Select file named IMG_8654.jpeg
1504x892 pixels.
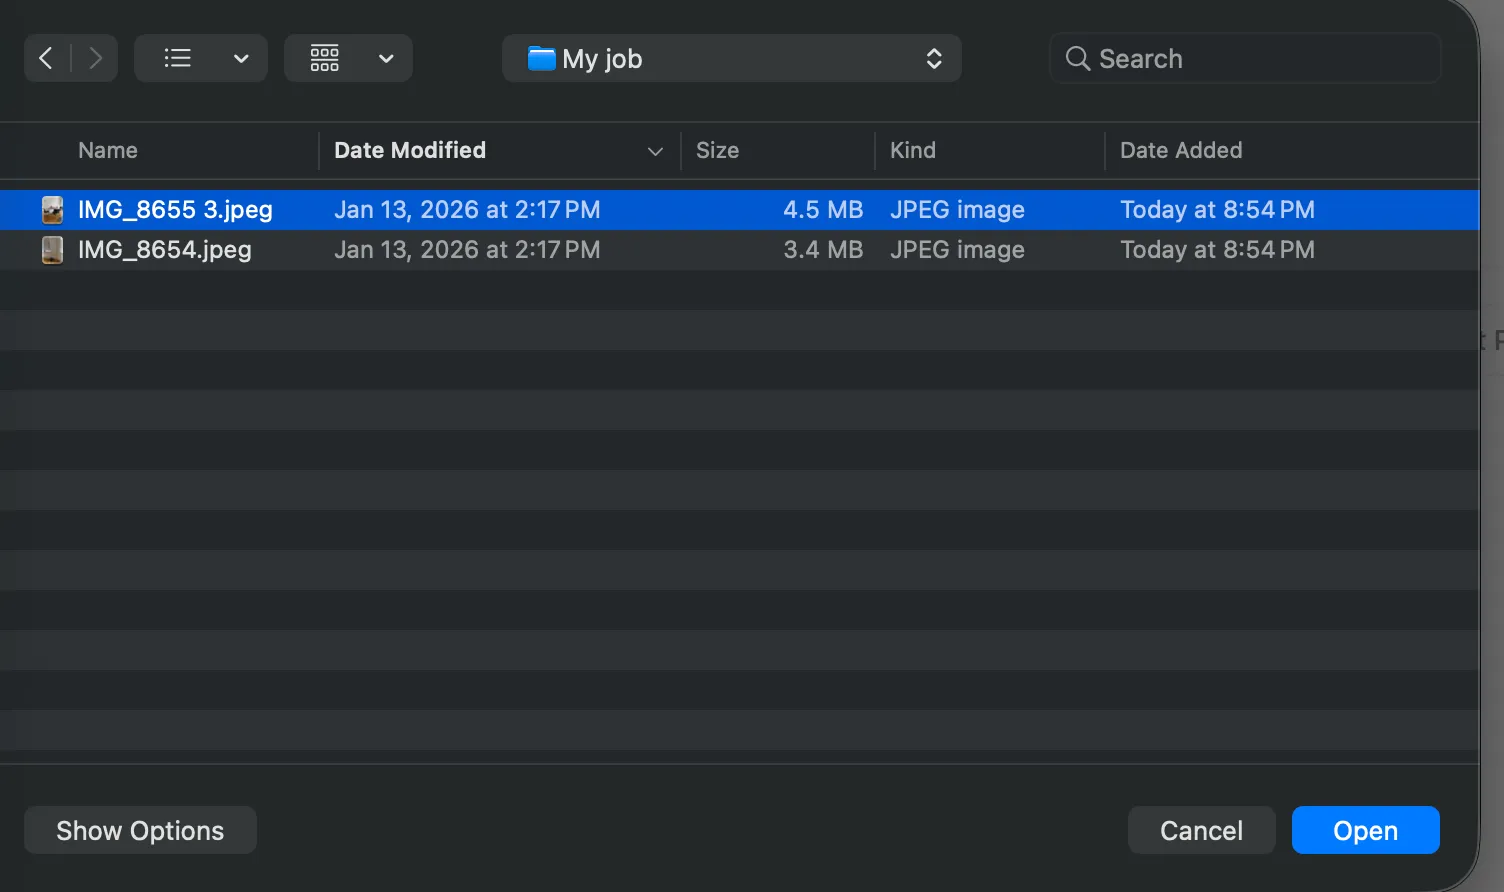[165, 250]
